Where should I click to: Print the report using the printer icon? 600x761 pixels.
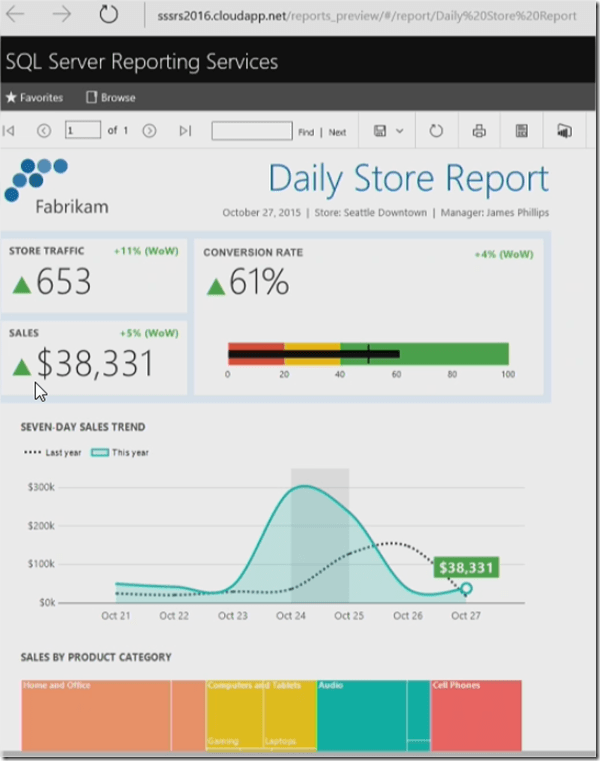click(479, 131)
